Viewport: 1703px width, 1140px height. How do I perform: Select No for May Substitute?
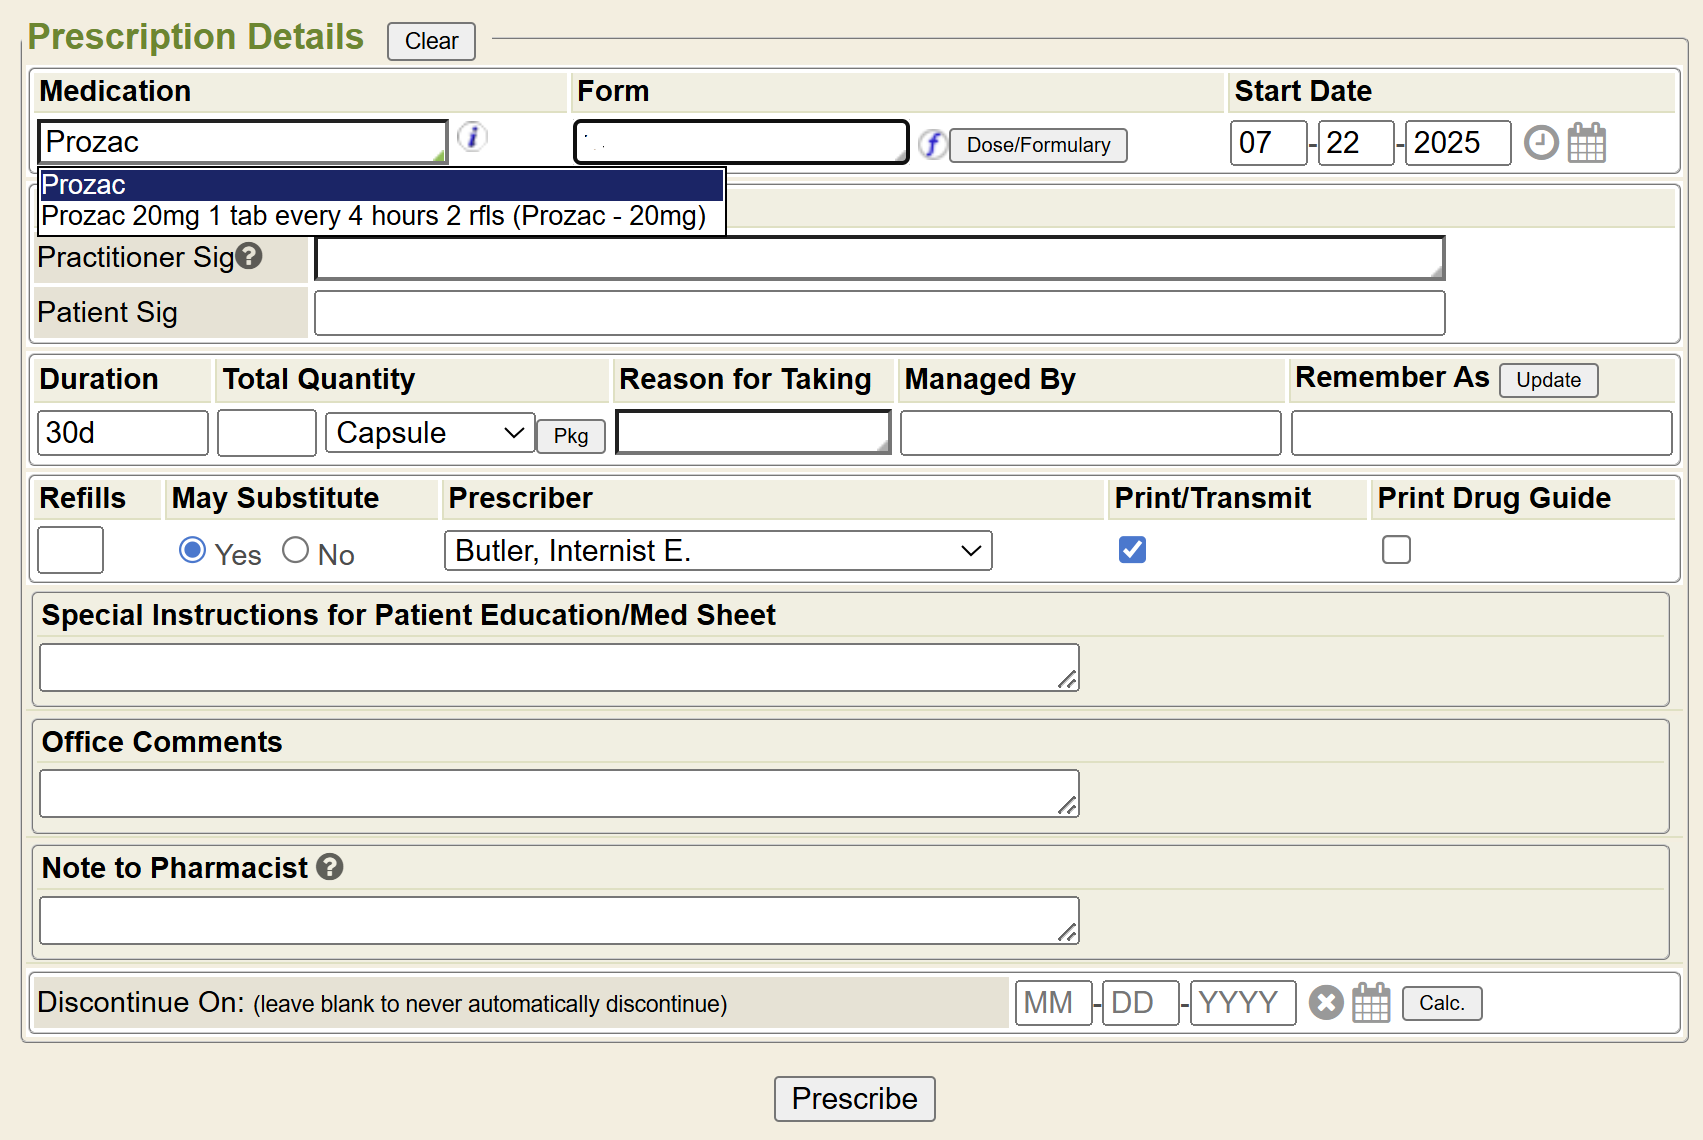(x=295, y=550)
